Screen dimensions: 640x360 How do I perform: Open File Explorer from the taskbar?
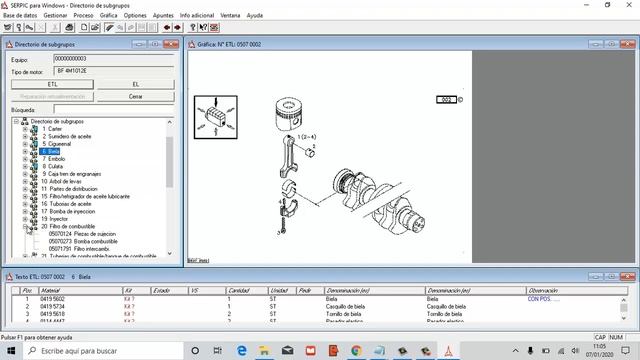click(x=264, y=351)
